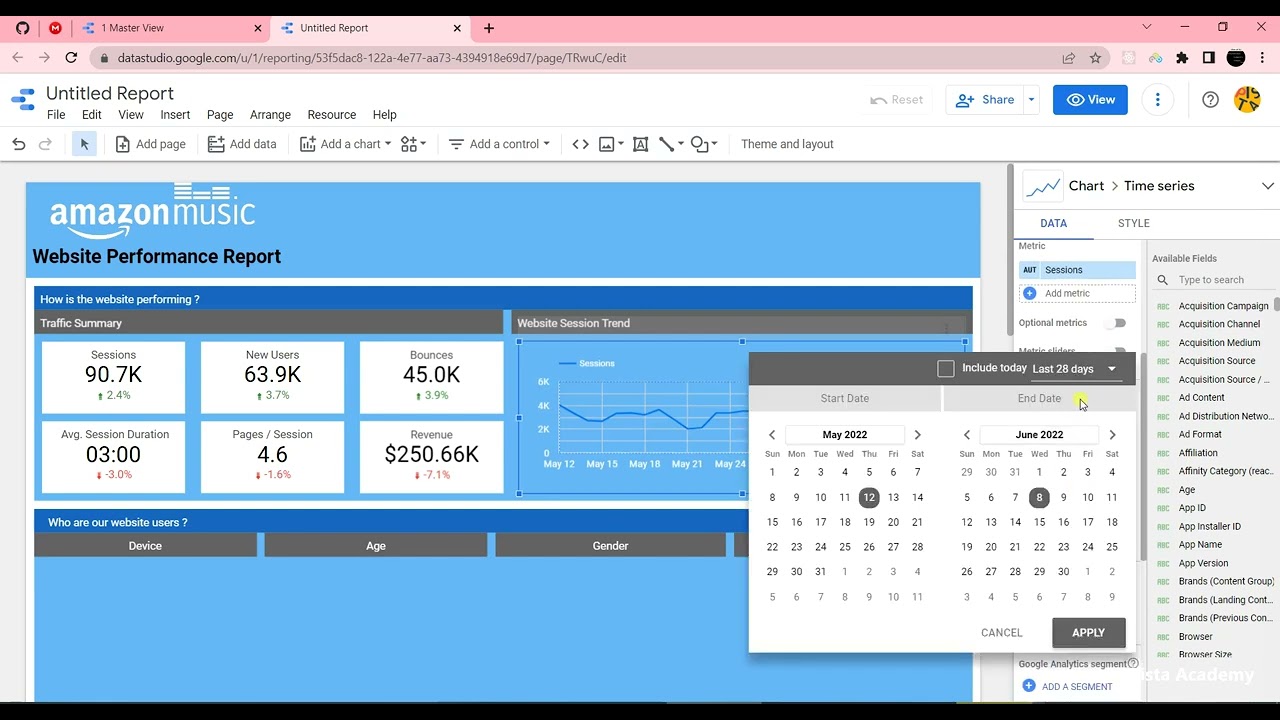The height and width of the screenshot is (720, 1280).
Task: Select the Text box tool
Action: point(641,144)
